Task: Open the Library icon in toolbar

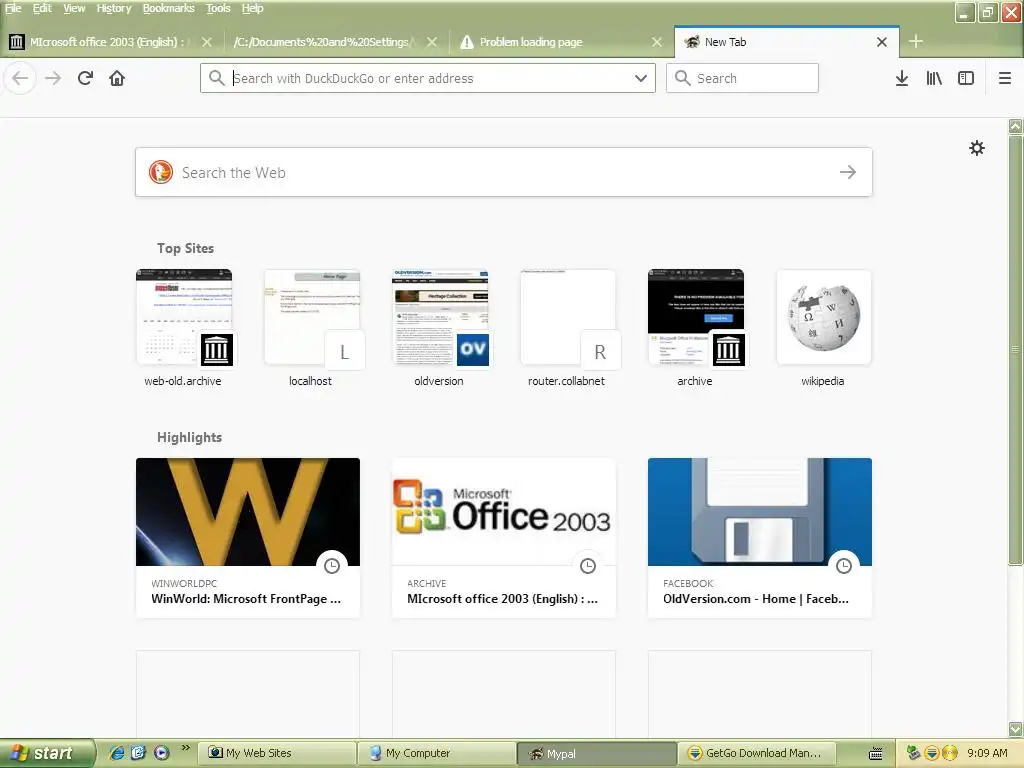Action: click(x=934, y=78)
